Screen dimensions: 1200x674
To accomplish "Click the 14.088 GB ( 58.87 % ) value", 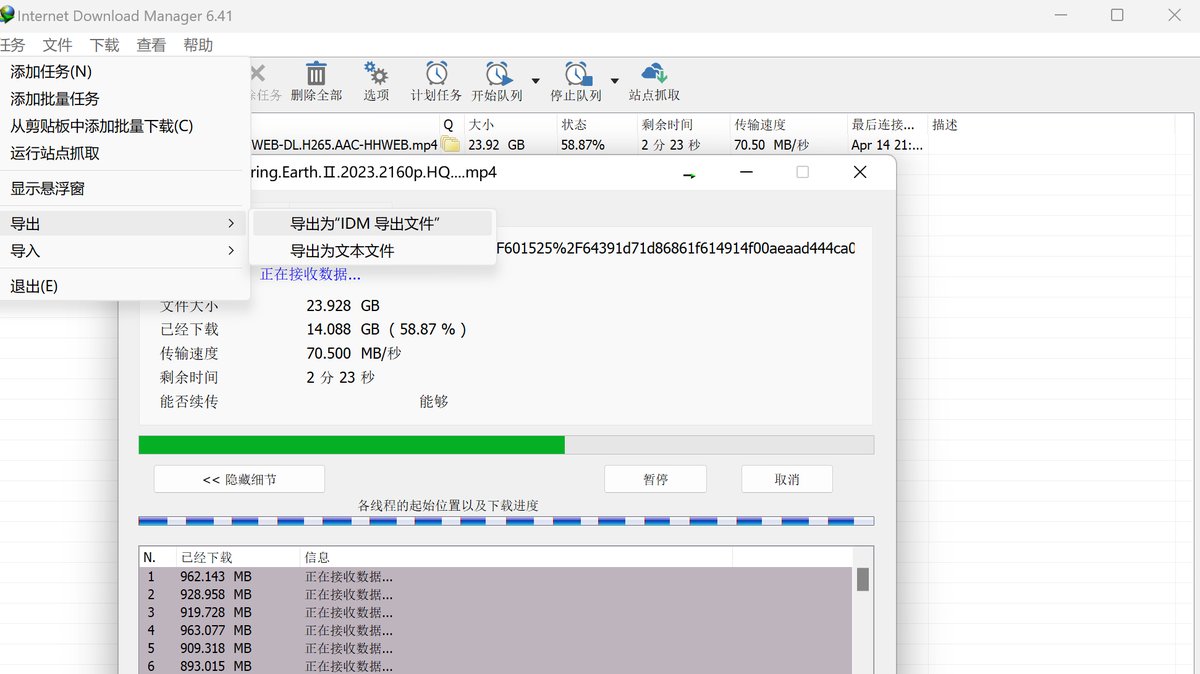I will pyautogui.click(x=386, y=329).
